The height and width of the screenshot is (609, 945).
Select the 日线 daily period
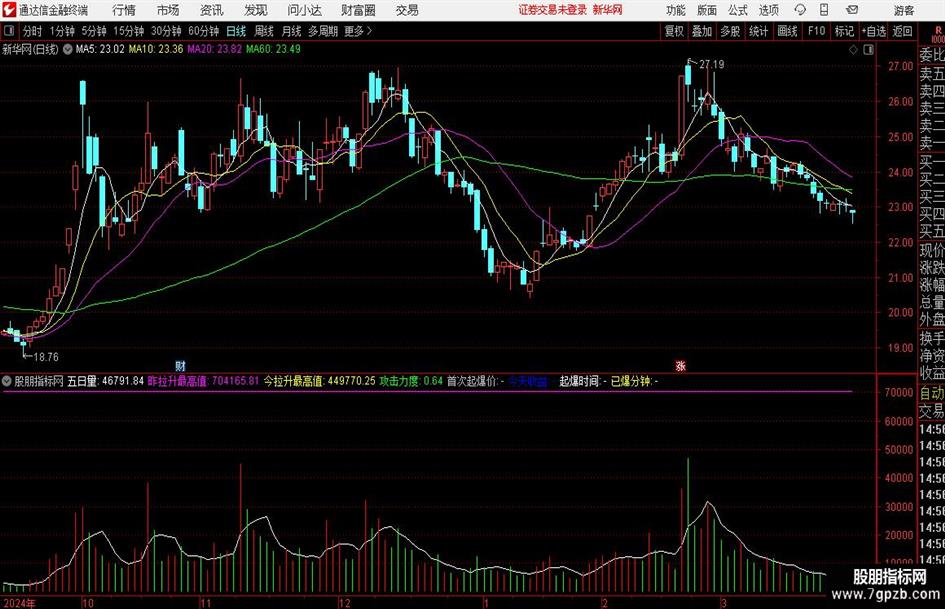tap(236, 31)
